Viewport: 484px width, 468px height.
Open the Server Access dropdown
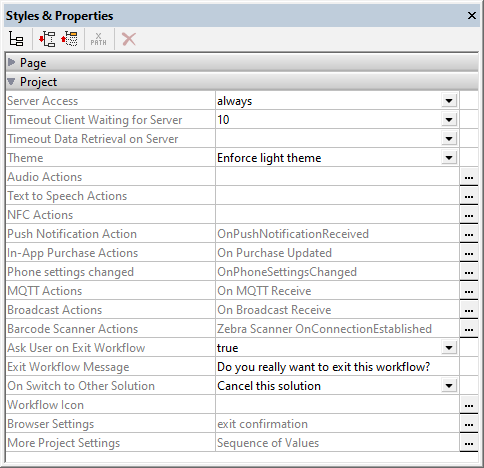coord(449,101)
